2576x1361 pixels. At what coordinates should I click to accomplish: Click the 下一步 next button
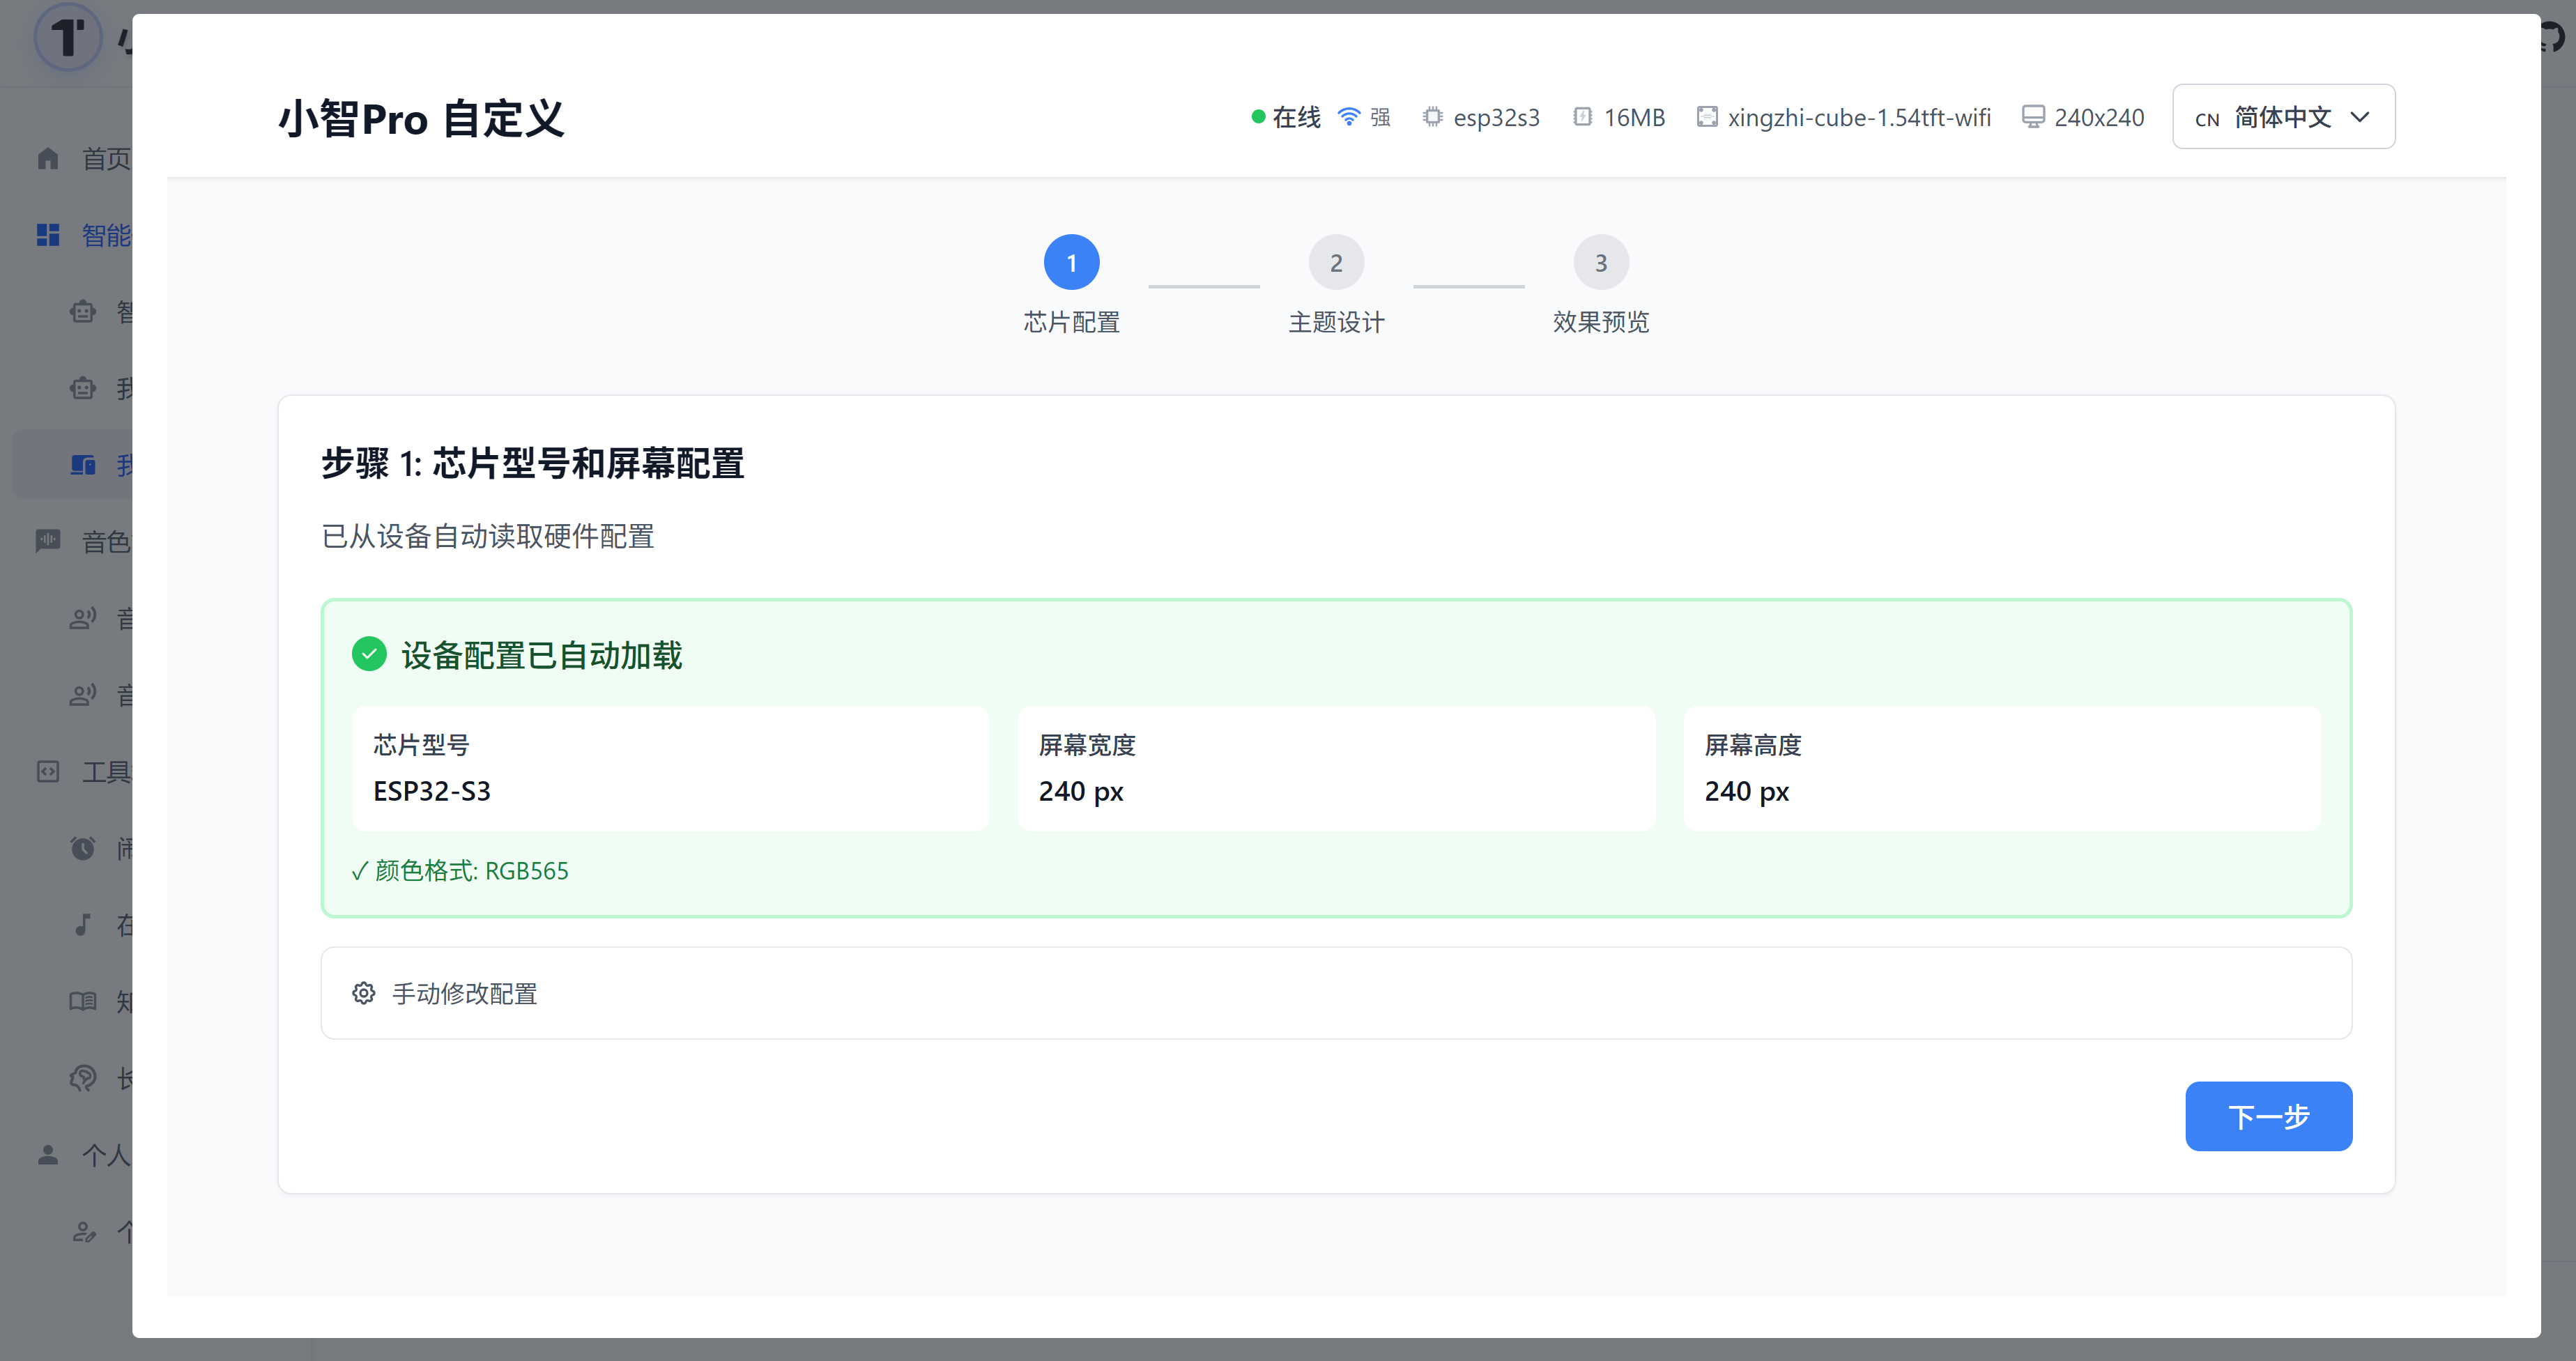2267,1116
